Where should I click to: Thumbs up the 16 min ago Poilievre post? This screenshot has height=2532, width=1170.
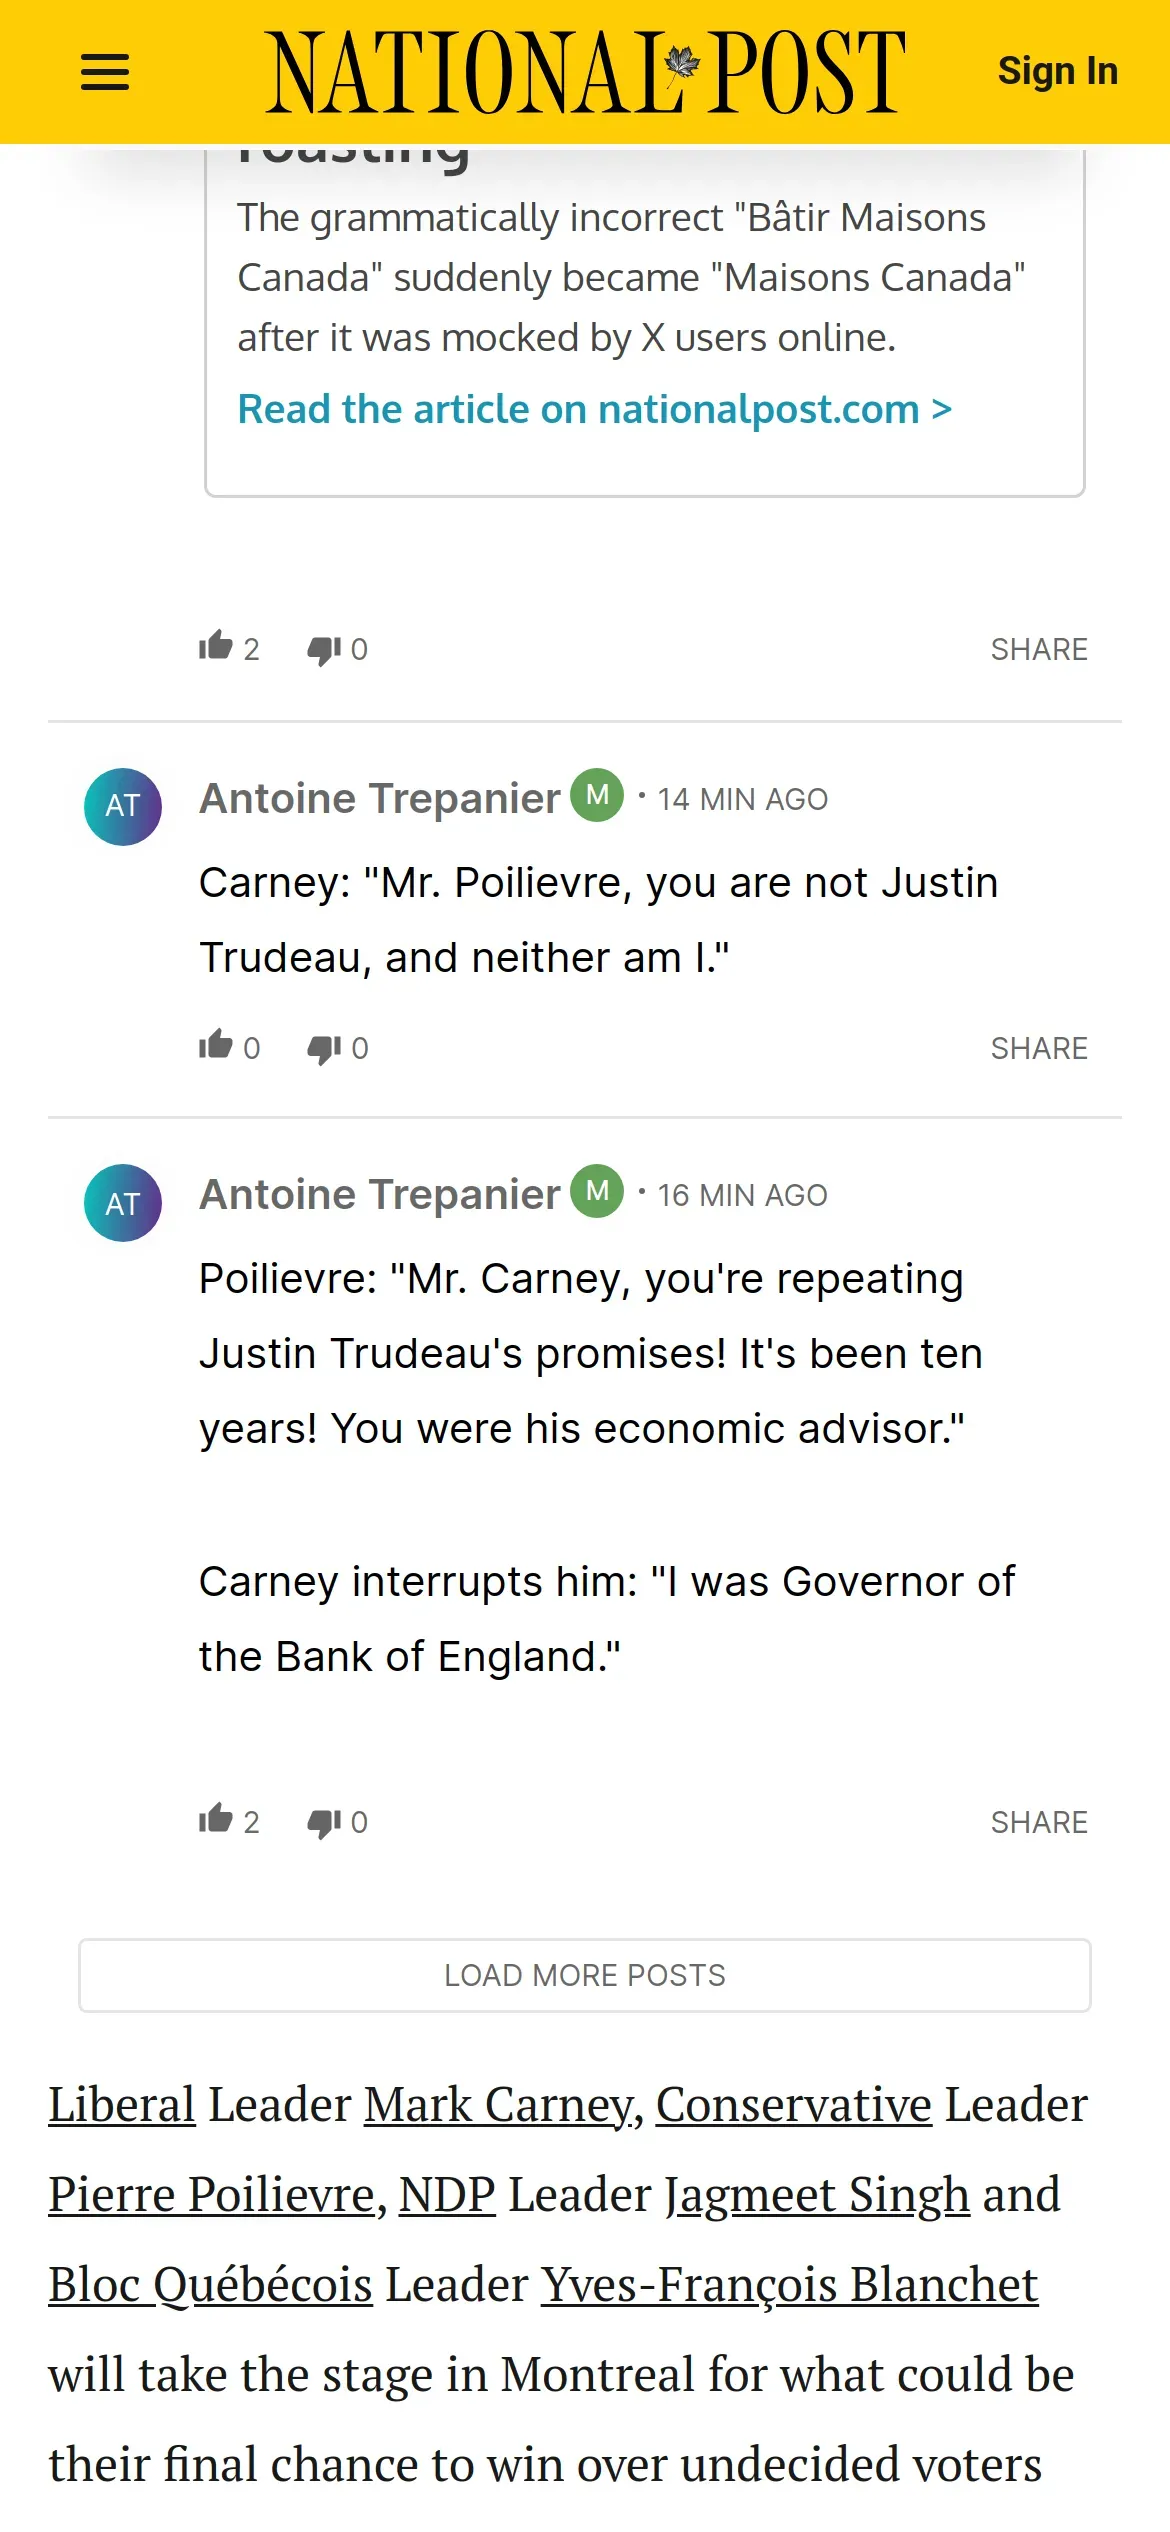coord(216,1820)
